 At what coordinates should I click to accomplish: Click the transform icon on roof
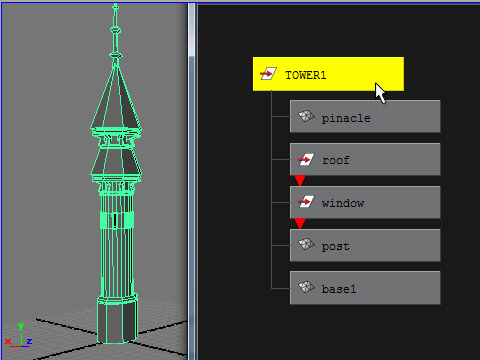(306, 160)
